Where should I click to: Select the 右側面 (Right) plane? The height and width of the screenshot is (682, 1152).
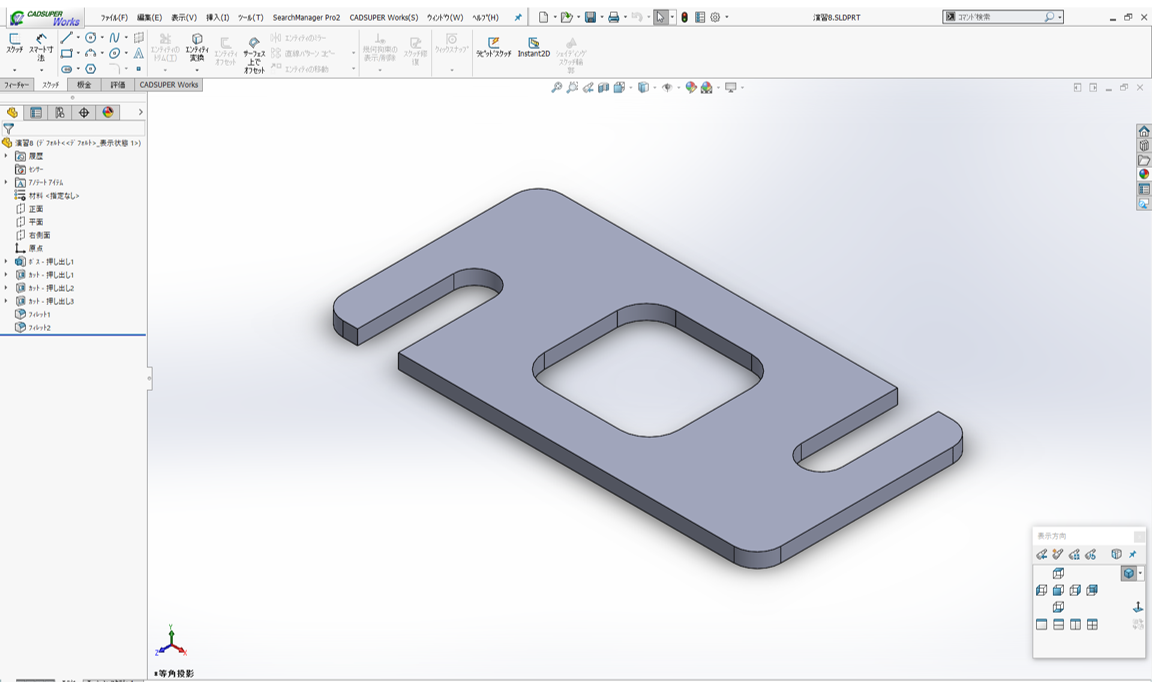point(33,235)
